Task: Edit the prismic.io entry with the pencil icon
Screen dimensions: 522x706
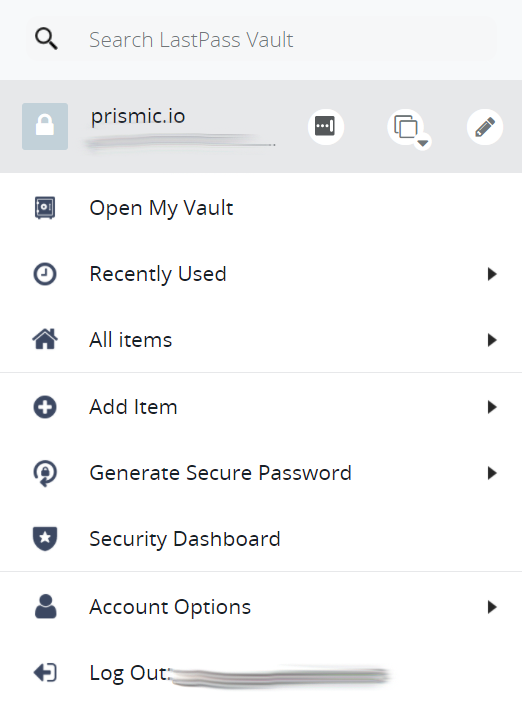Action: tap(485, 127)
